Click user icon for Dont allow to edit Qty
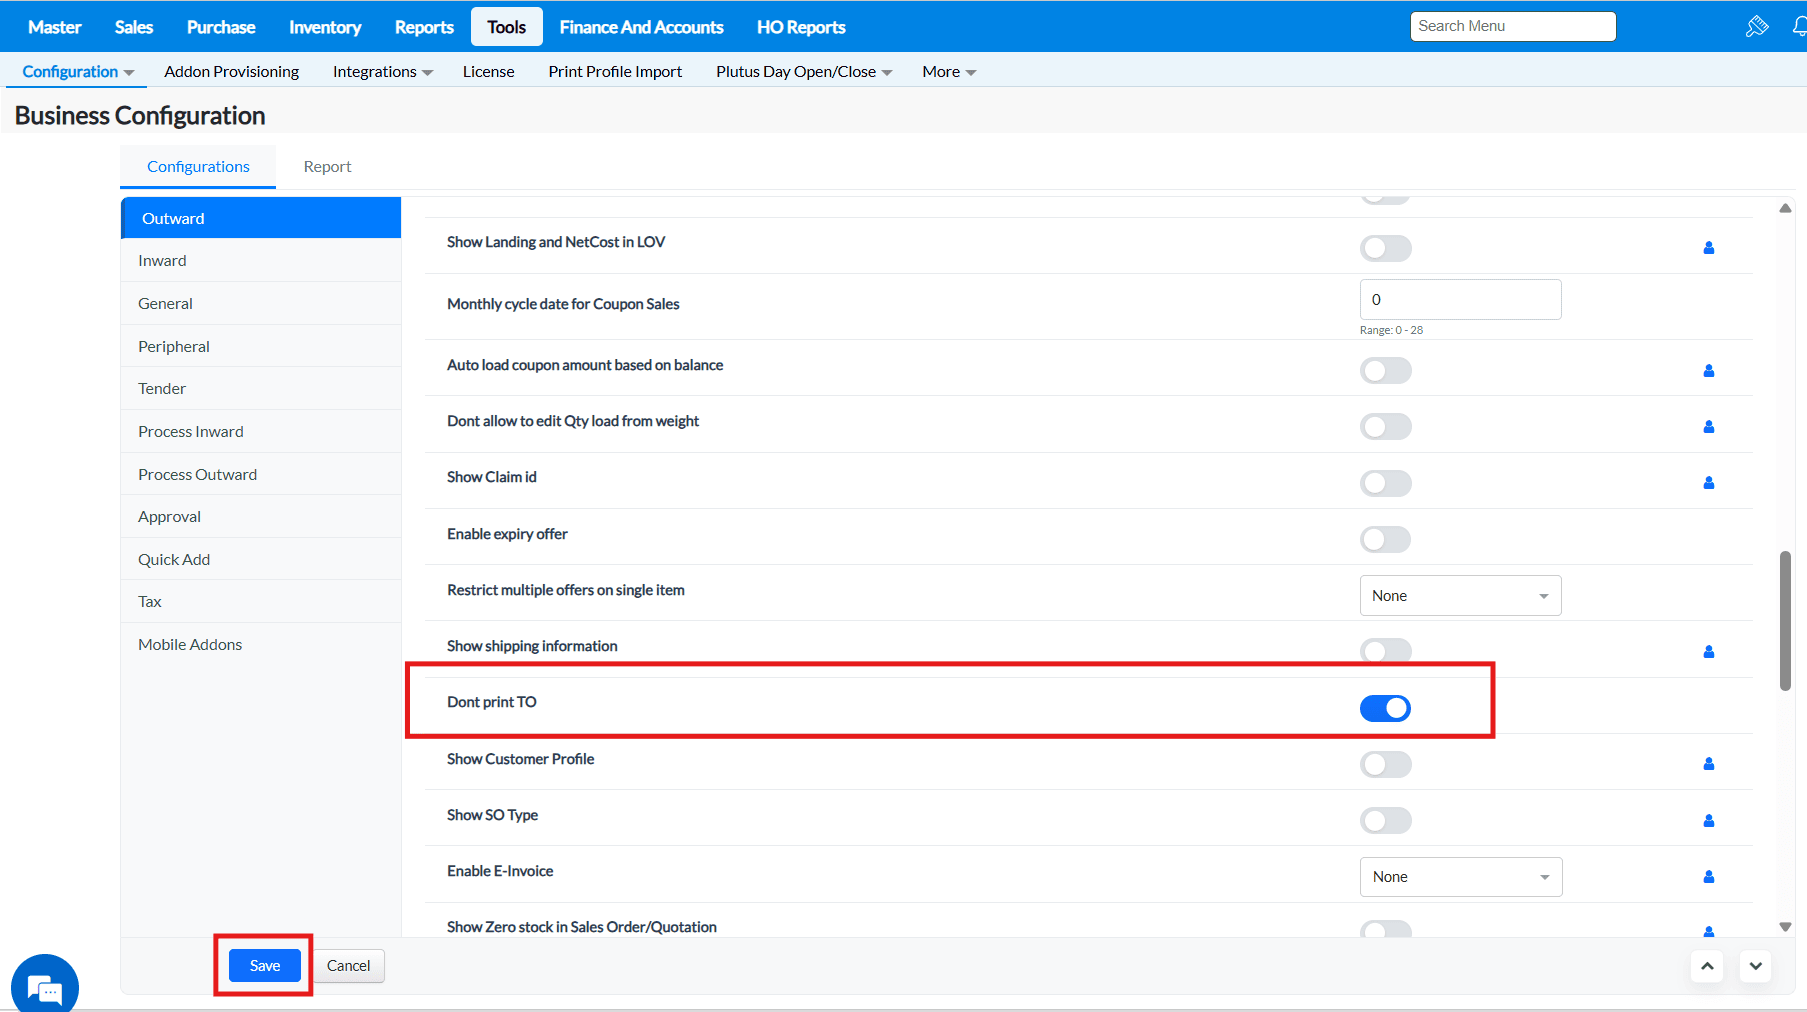Viewport: 1807px width, 1012px height. pos(1708,427)
